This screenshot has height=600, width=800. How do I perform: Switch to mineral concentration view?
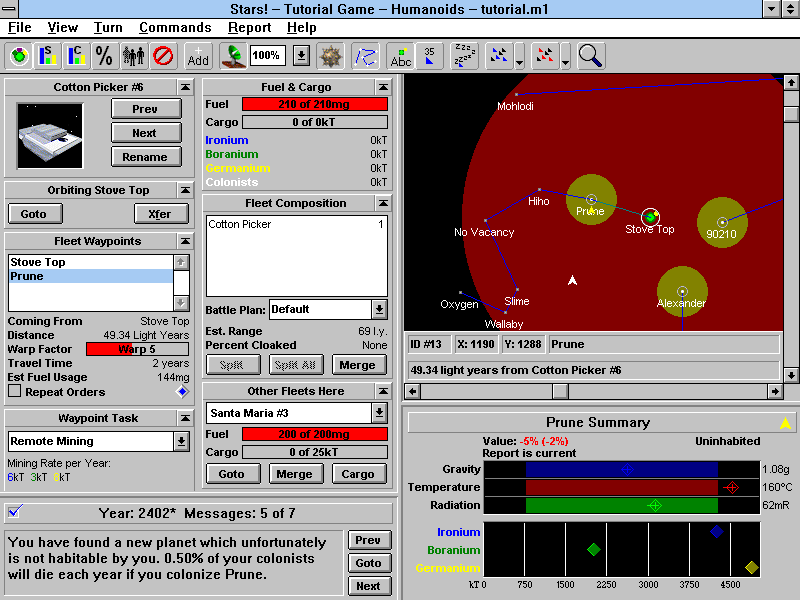pos(76,56)
